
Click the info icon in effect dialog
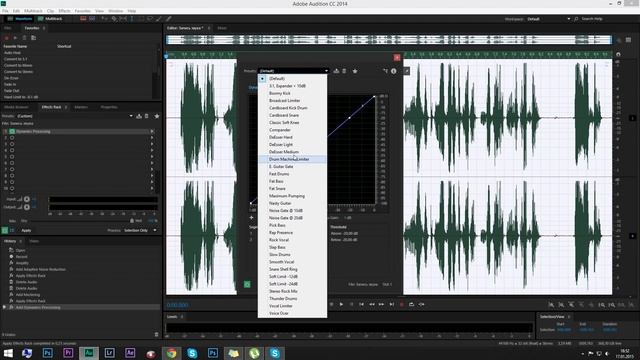393,71
